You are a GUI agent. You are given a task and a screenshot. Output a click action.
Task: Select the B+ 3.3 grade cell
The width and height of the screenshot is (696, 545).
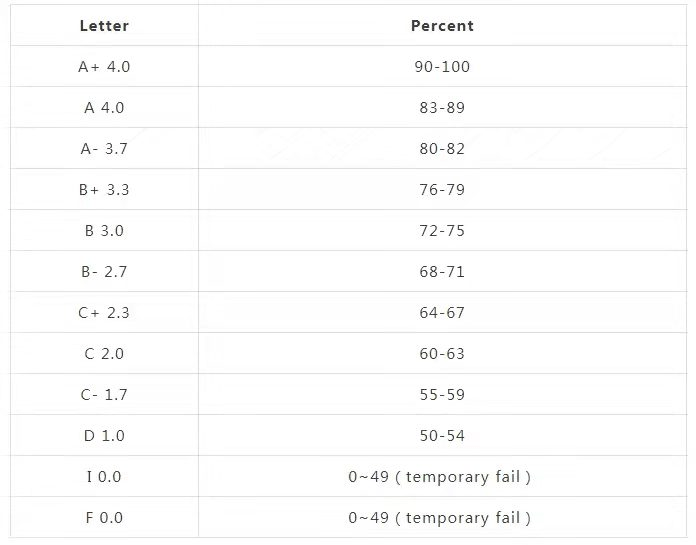tap(104, 190)
